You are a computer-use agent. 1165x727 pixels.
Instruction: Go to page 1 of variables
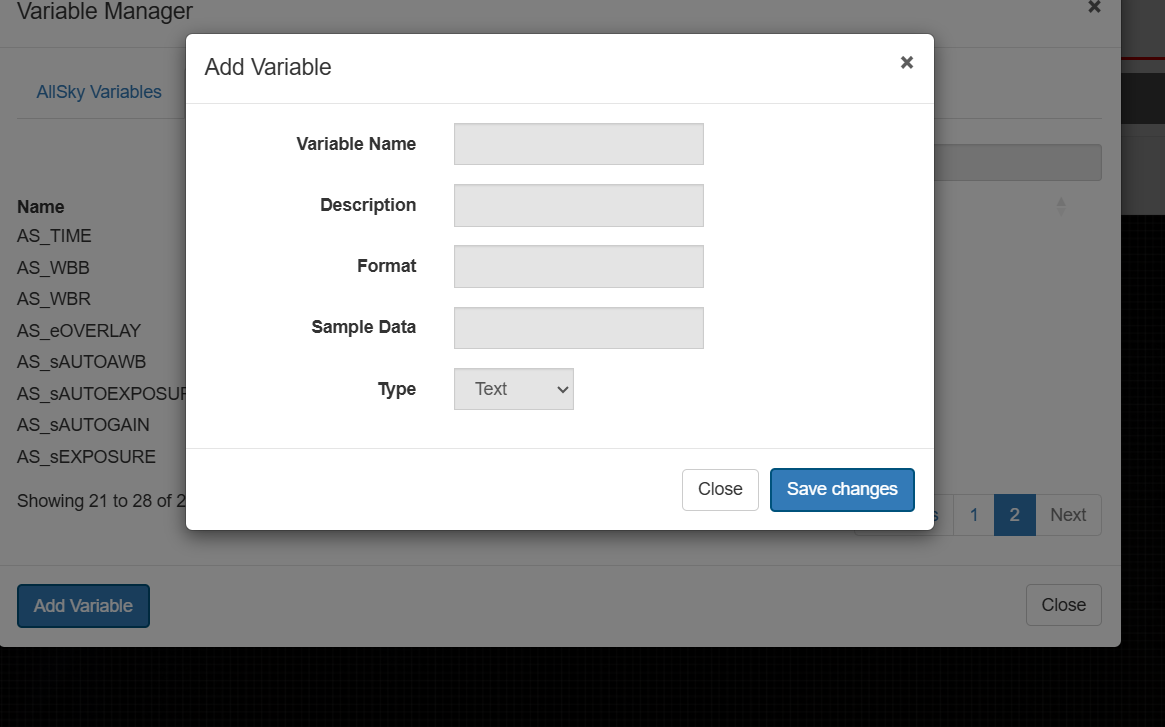tap(973, 515)
